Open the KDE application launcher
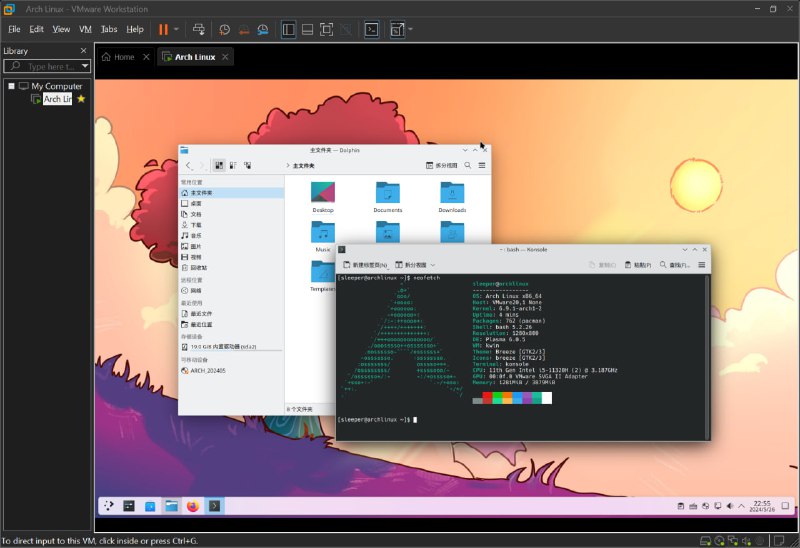Viewport: 800px width, 548px height. pyautogui.click(x=108, y=506)
